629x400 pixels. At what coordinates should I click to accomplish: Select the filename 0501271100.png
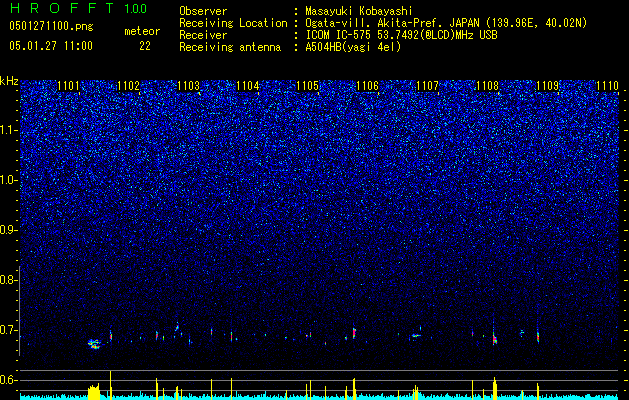[51, 27]
